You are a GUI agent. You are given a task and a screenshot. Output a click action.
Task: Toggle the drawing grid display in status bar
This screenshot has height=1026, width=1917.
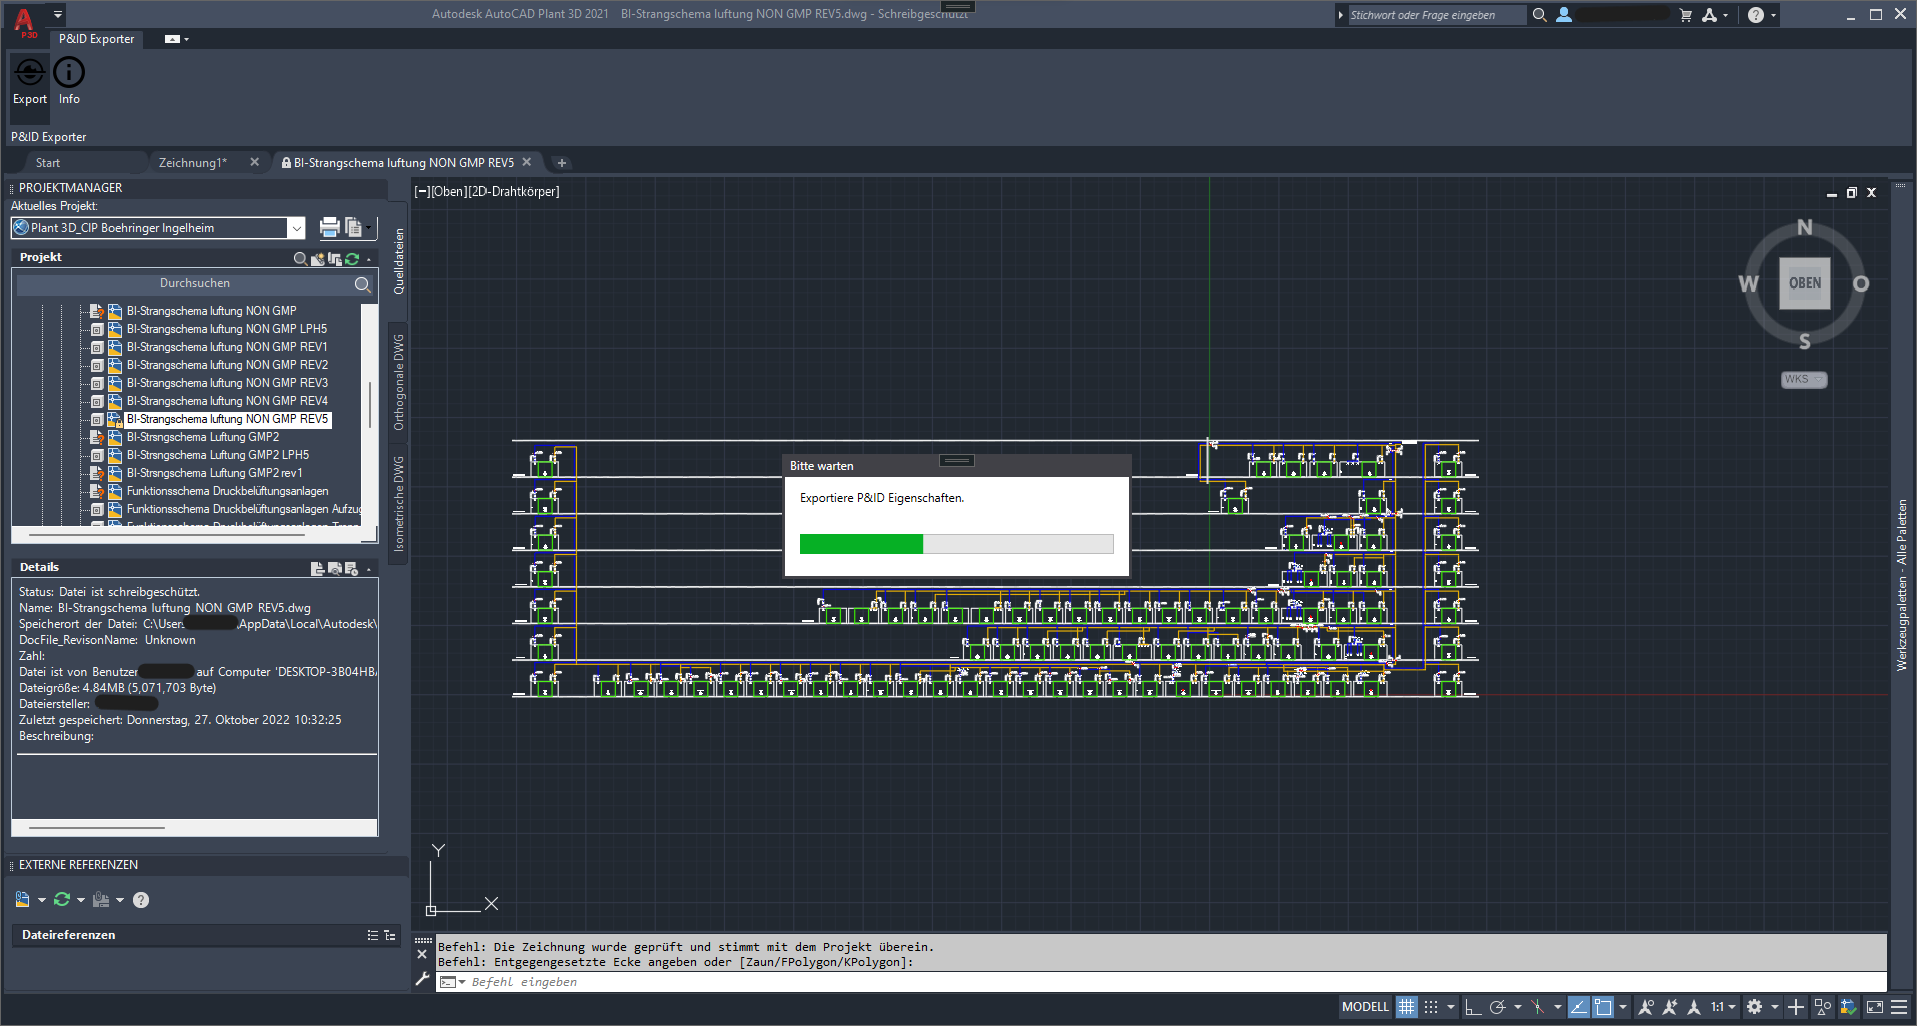(x=1407, y=1007)
